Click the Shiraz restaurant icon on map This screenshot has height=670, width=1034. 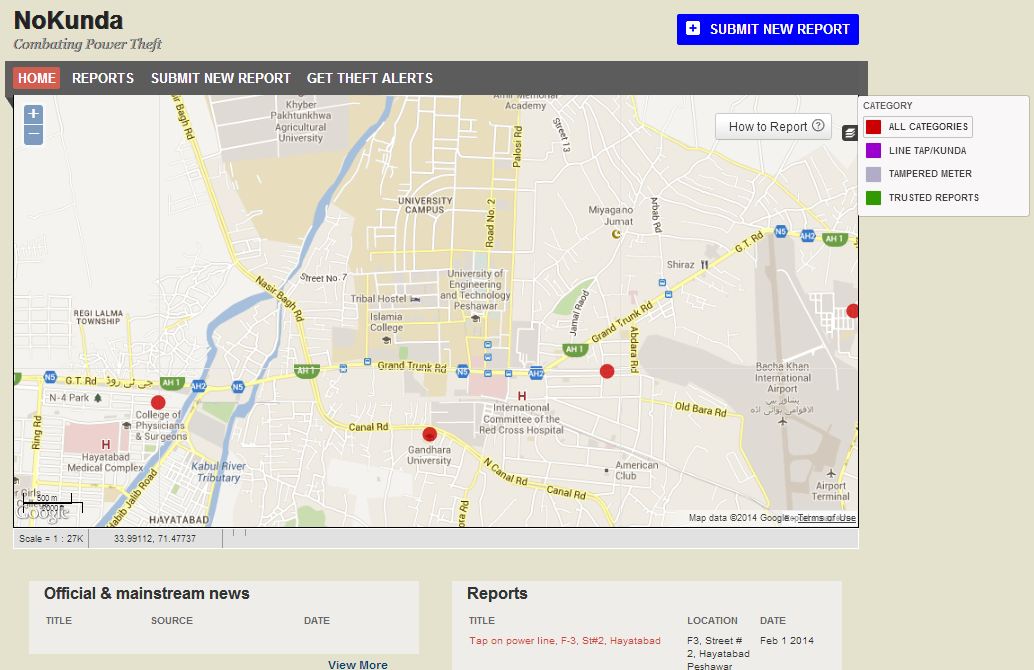[x=704, y=264]
